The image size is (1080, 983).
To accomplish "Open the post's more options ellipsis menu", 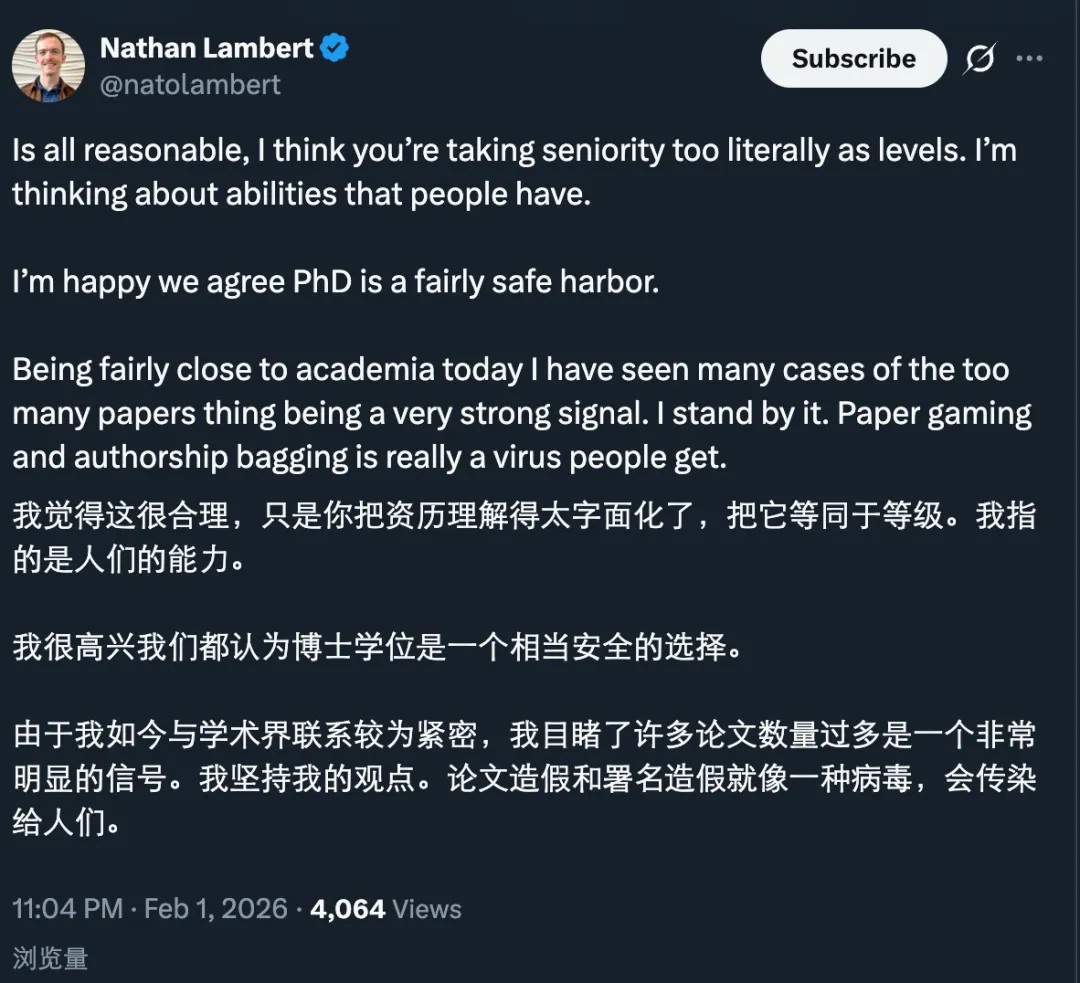I will click(1031, 58).
